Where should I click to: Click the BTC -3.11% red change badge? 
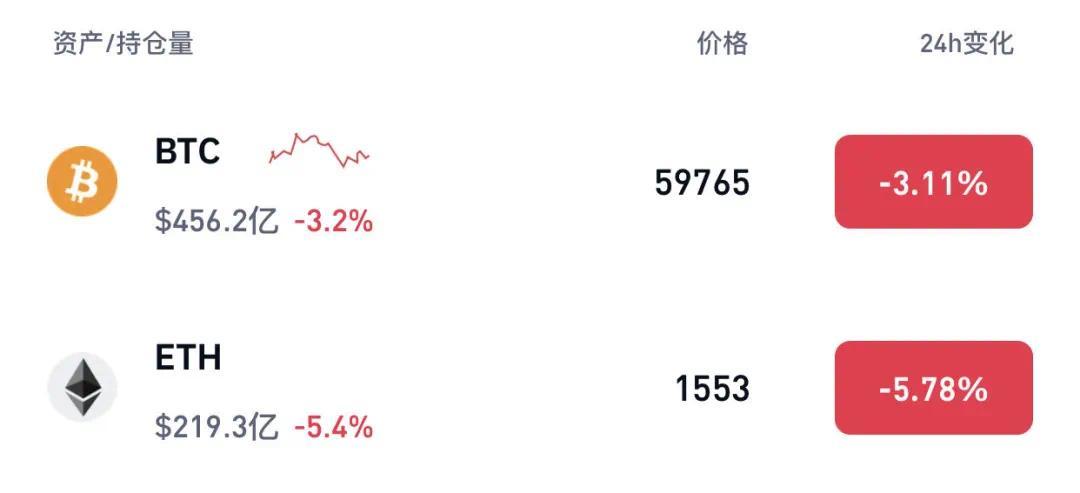point(933,182)
